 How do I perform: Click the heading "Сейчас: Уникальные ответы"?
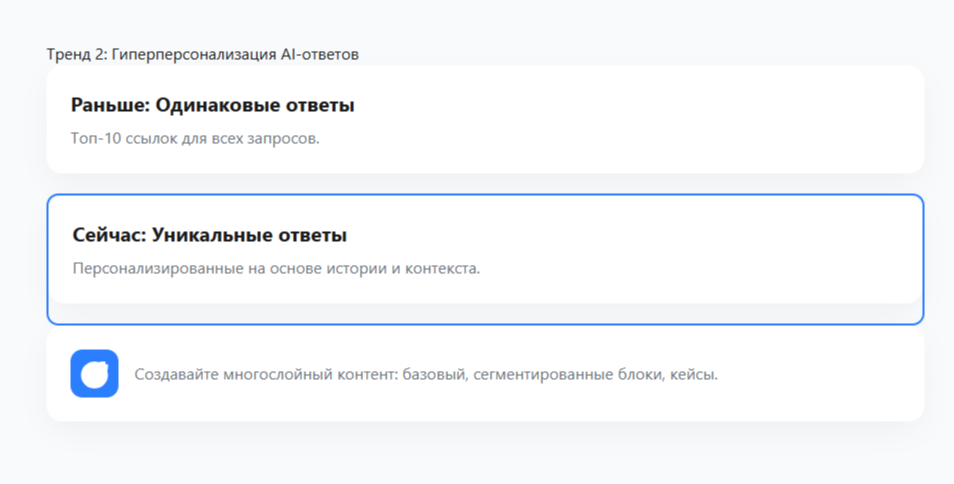209,235
